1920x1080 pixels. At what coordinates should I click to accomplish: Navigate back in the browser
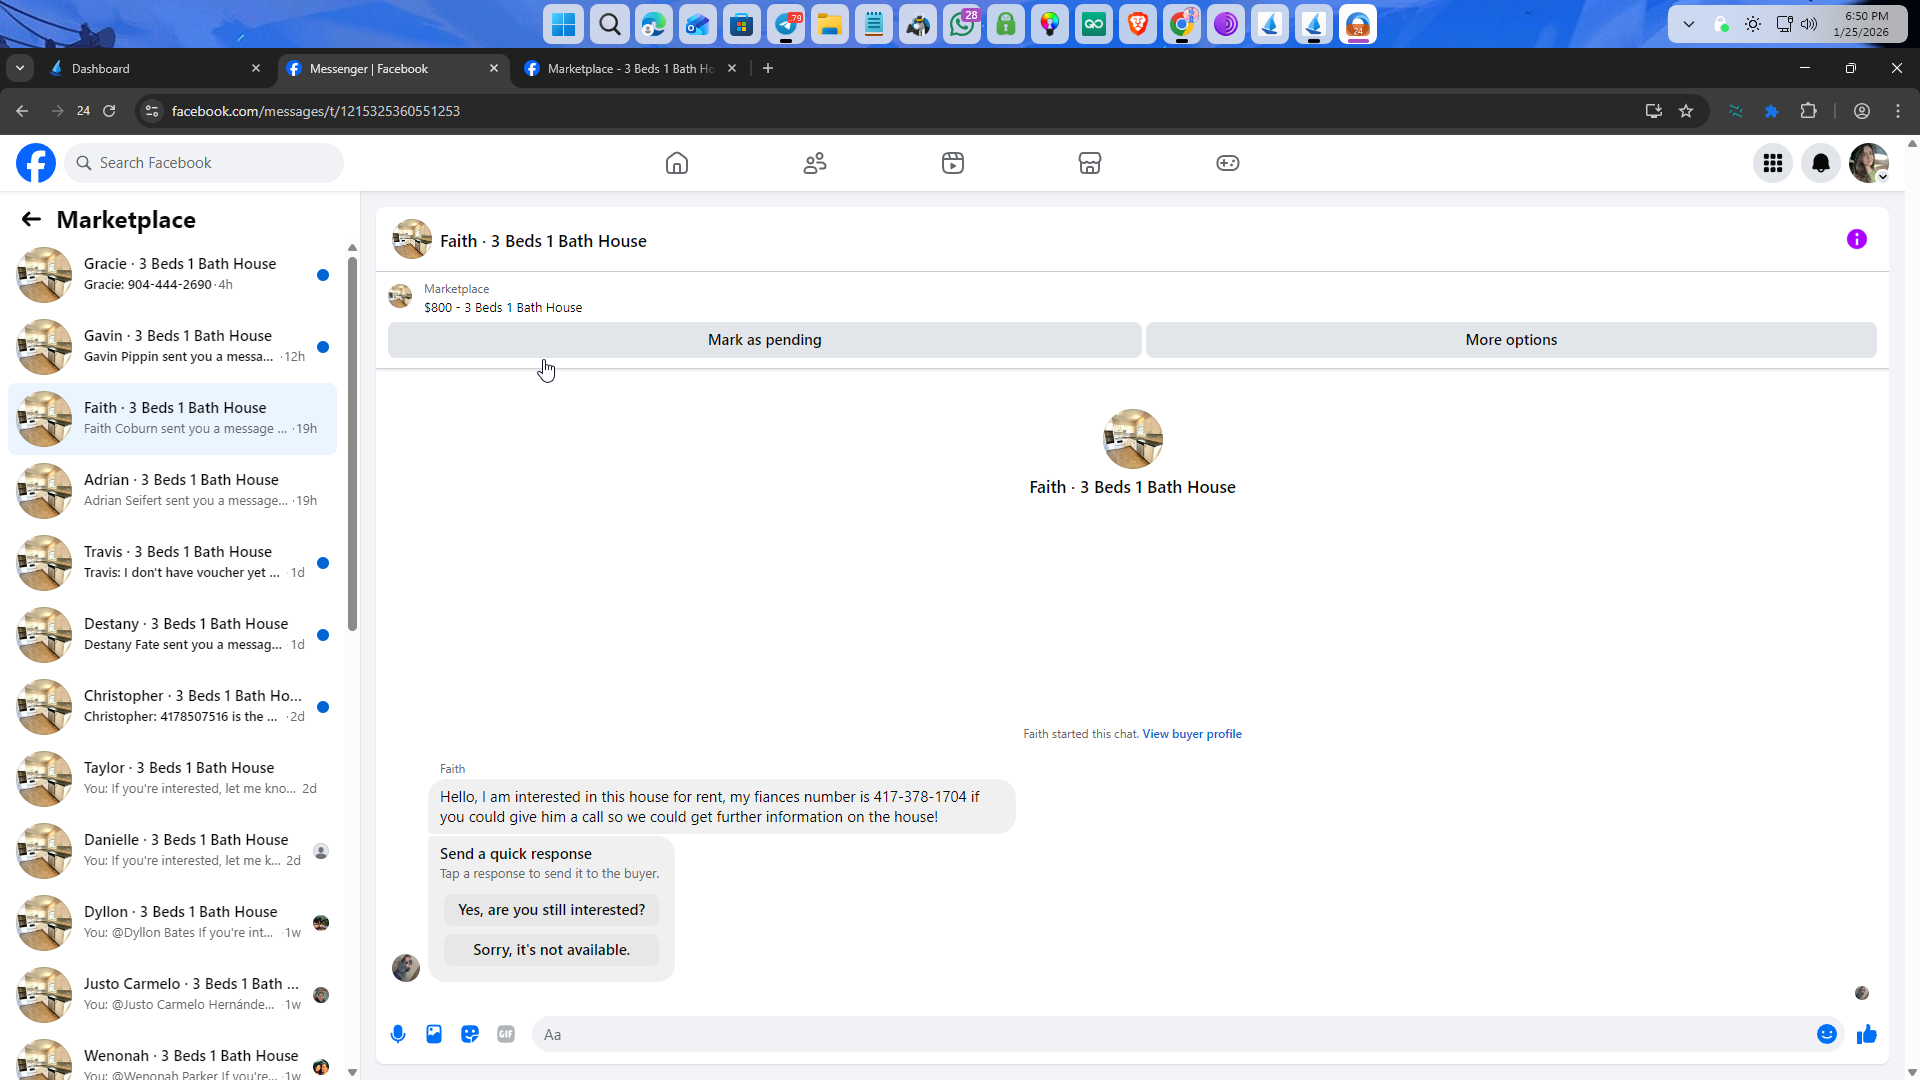(22, 111)
